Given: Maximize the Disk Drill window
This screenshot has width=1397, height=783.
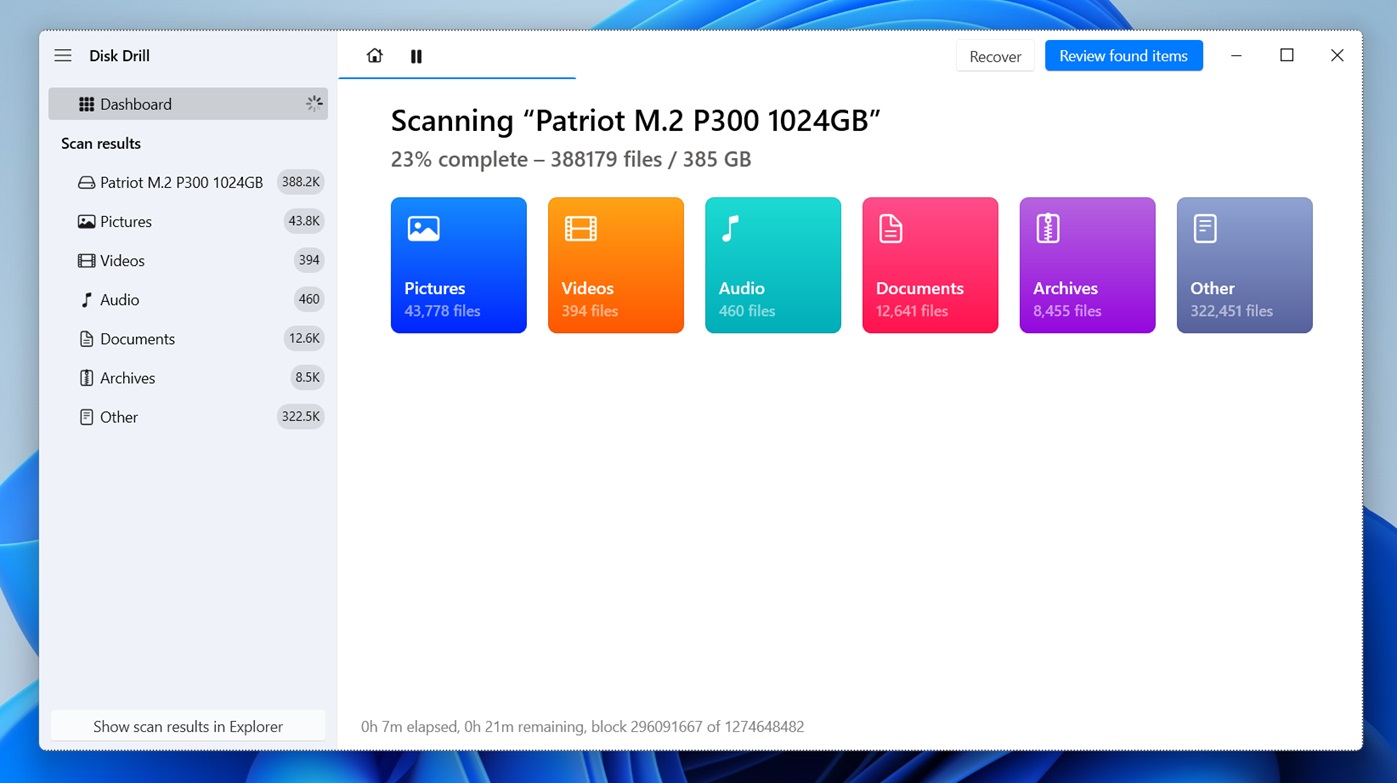Looking at the screenshot, I should pos(1287,56).
